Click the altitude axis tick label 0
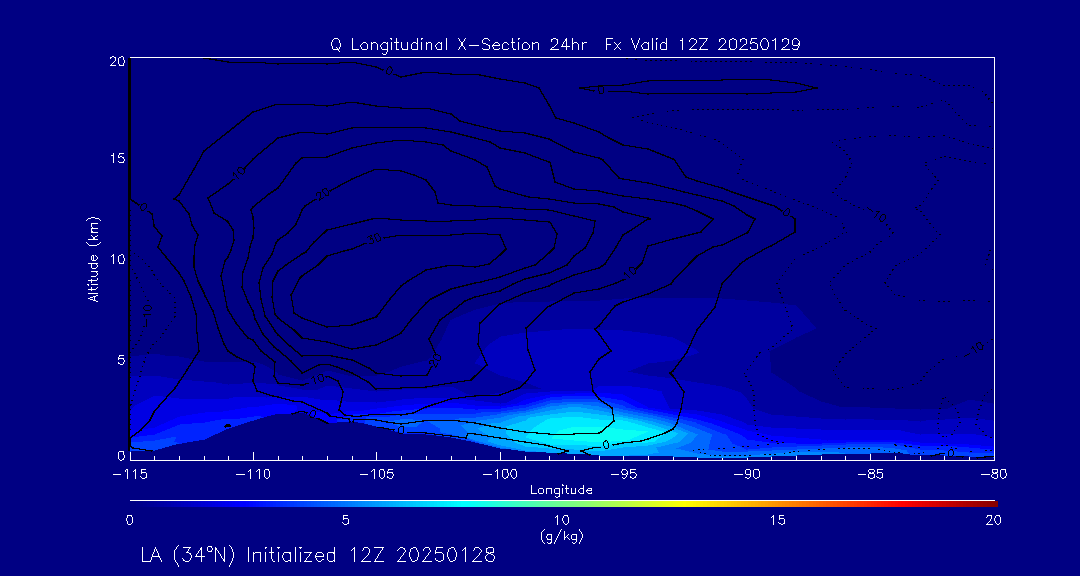 click(120, 456)
